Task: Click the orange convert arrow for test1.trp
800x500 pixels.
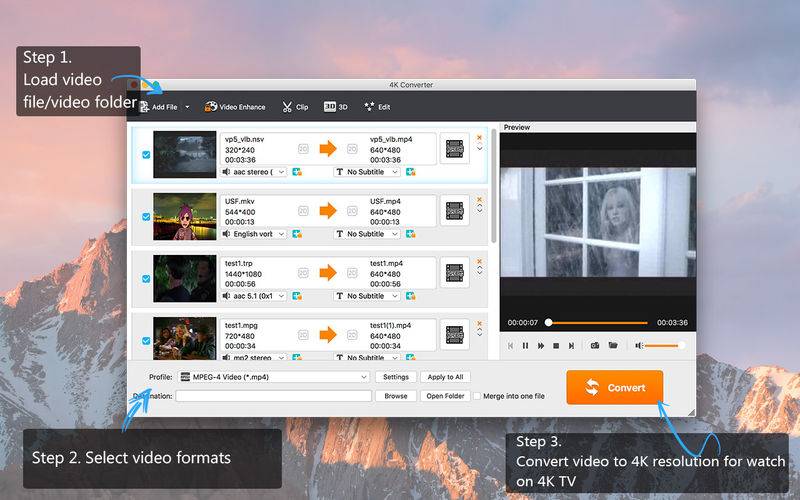Action: [328, 273]
